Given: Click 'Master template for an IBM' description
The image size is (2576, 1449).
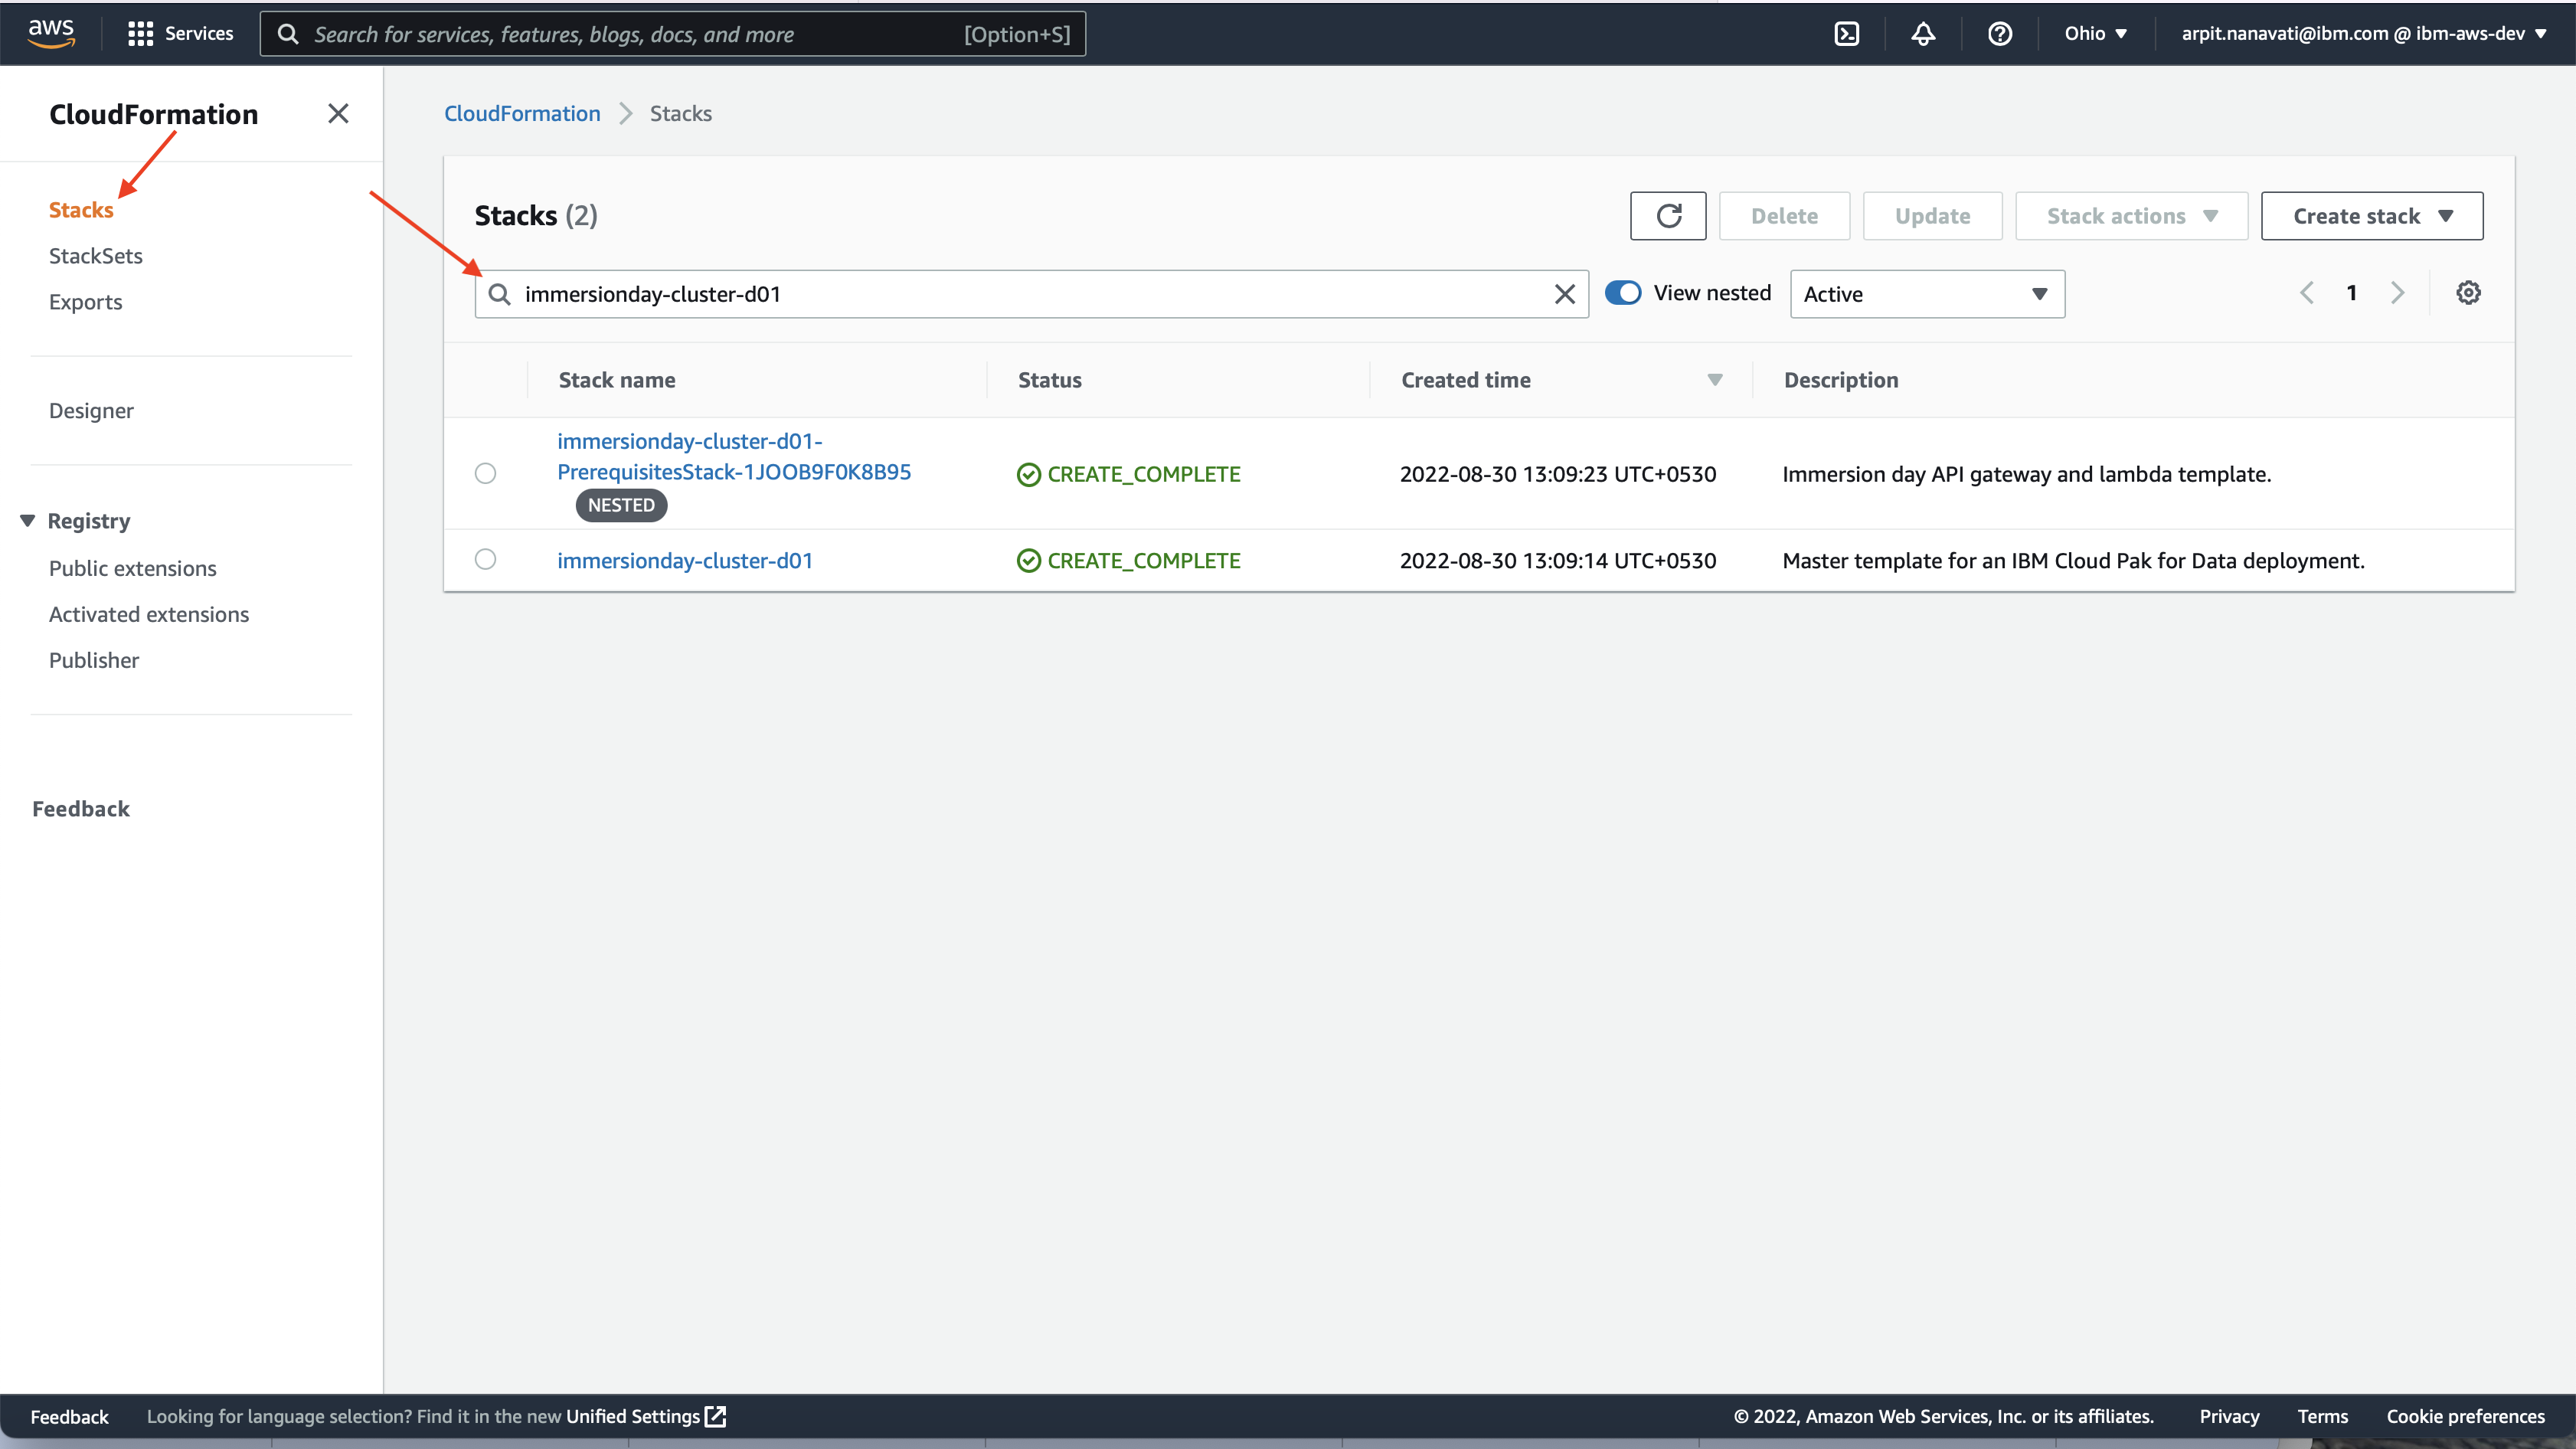Looking at the screenshot, I should [x=2074, y=560].
